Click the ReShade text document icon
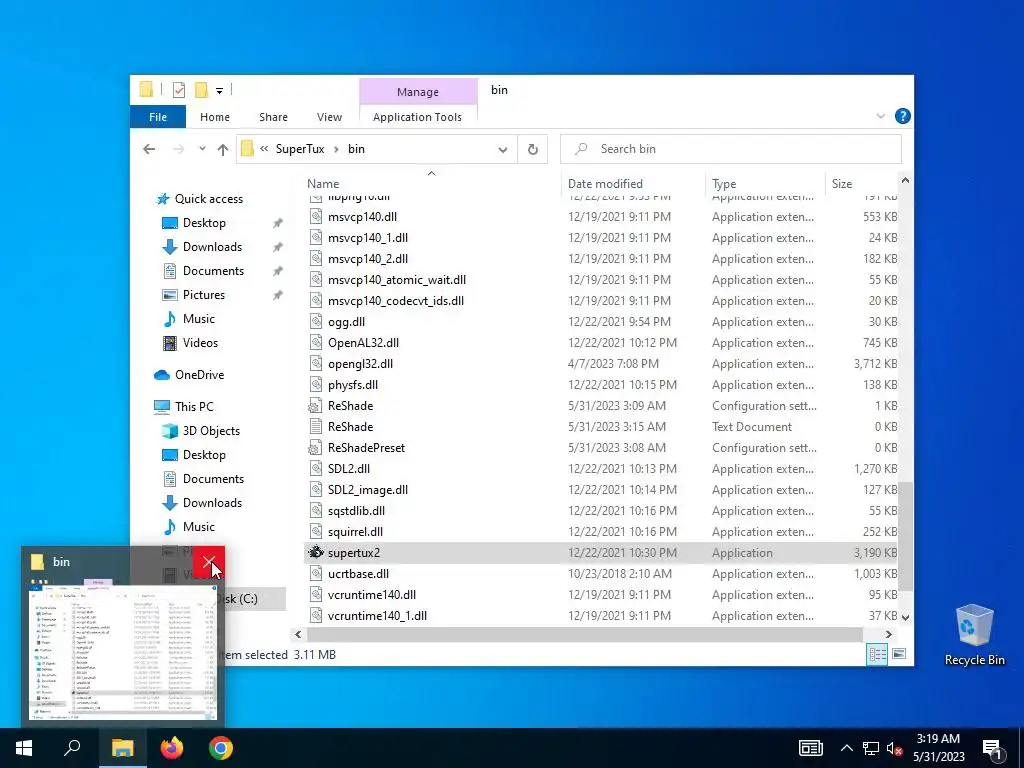Viewport: 1024px width, 768px height. tap(316, 426)
